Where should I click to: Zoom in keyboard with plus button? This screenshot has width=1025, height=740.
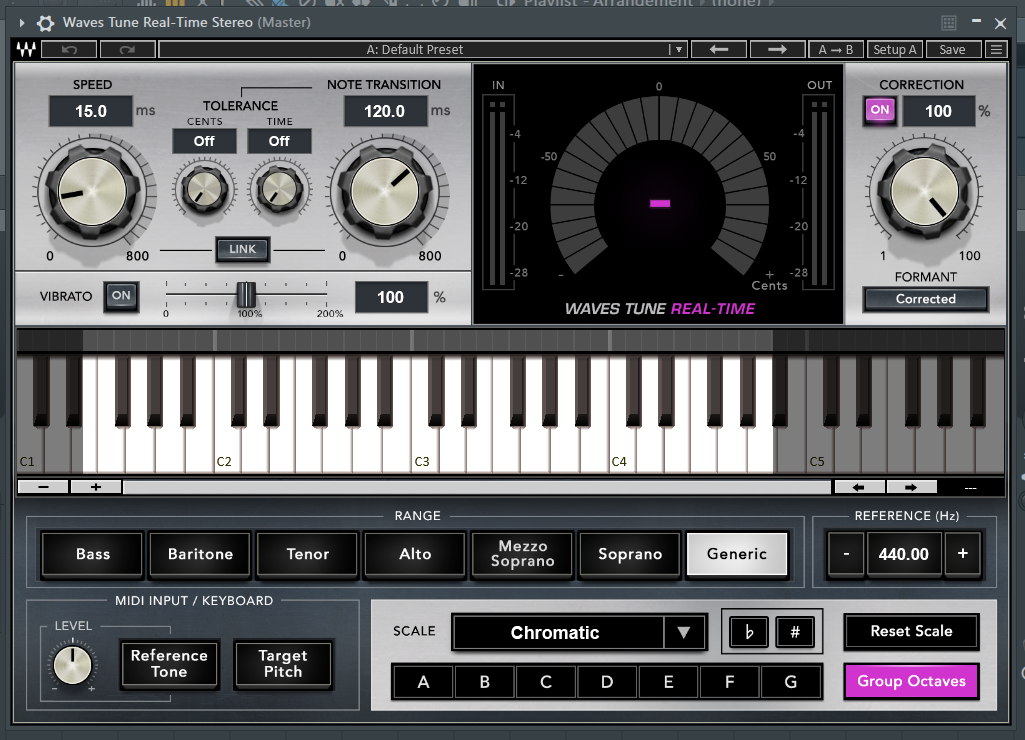96,487
